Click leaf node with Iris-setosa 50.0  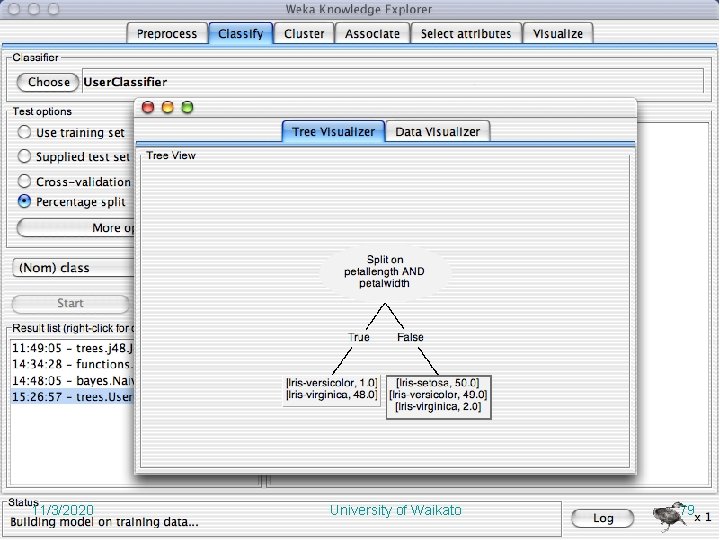click(x=439, y=397)
